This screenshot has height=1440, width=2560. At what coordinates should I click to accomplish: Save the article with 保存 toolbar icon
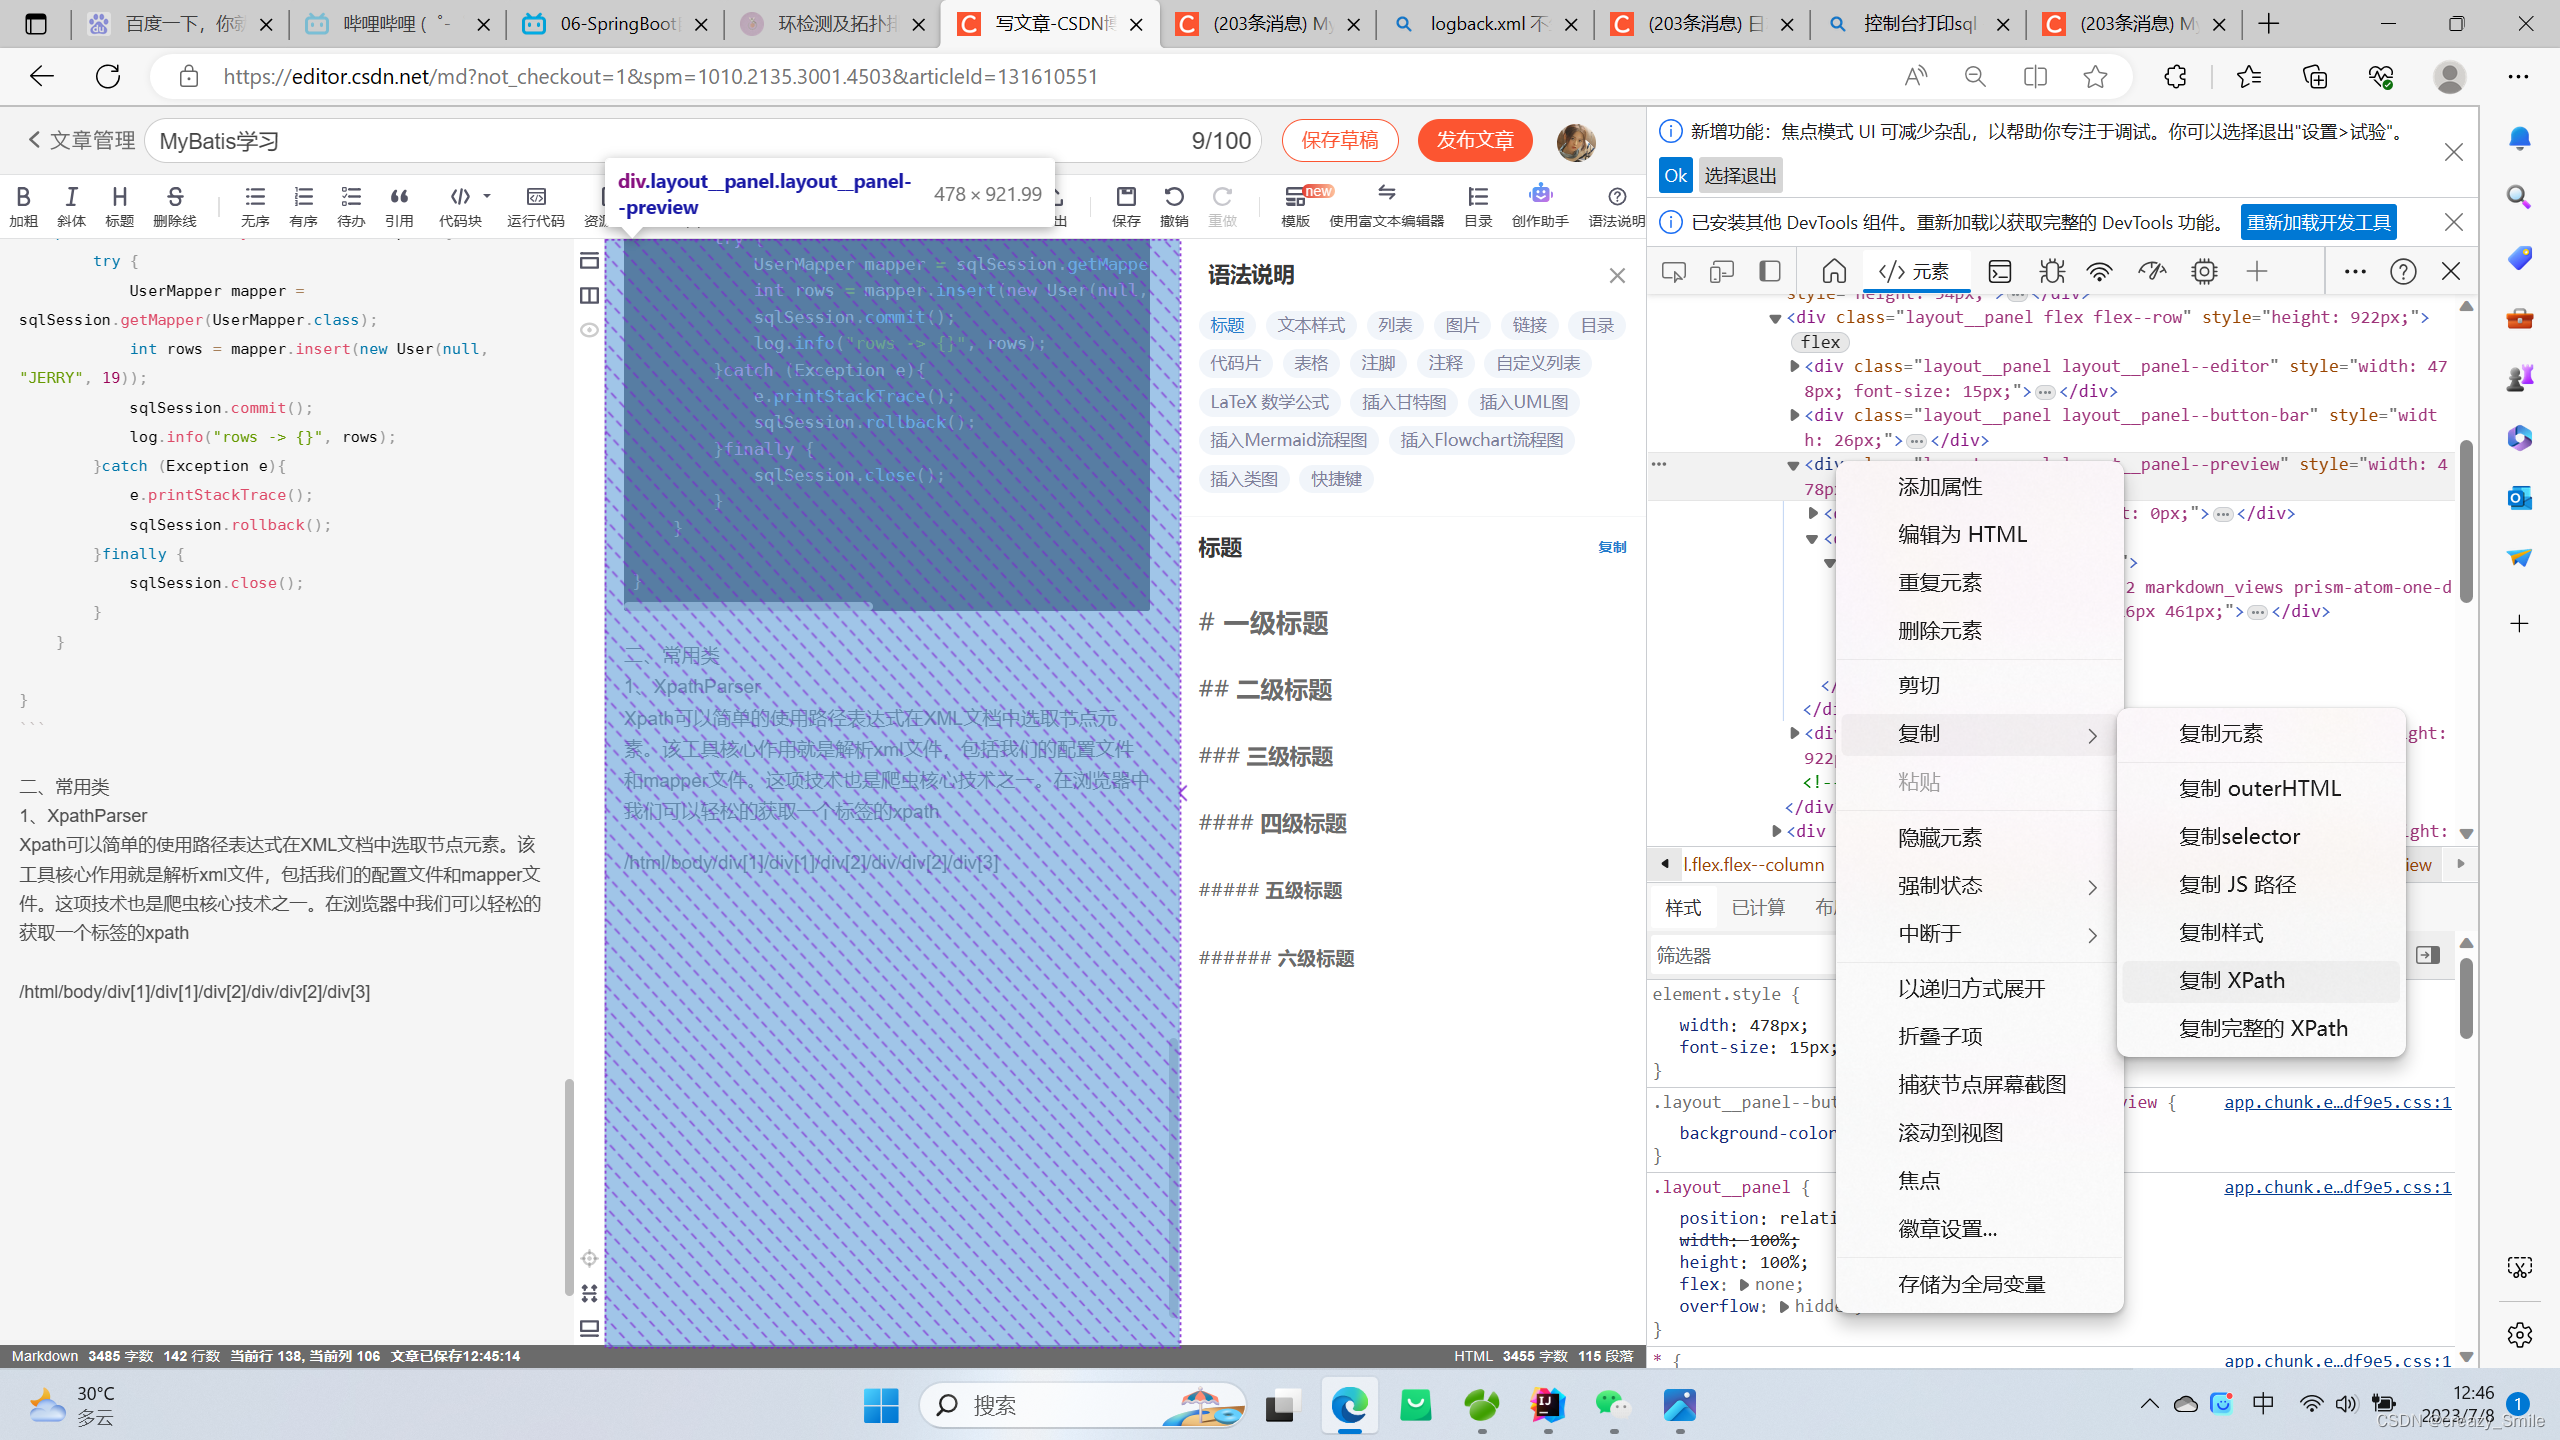(1126, 205)
